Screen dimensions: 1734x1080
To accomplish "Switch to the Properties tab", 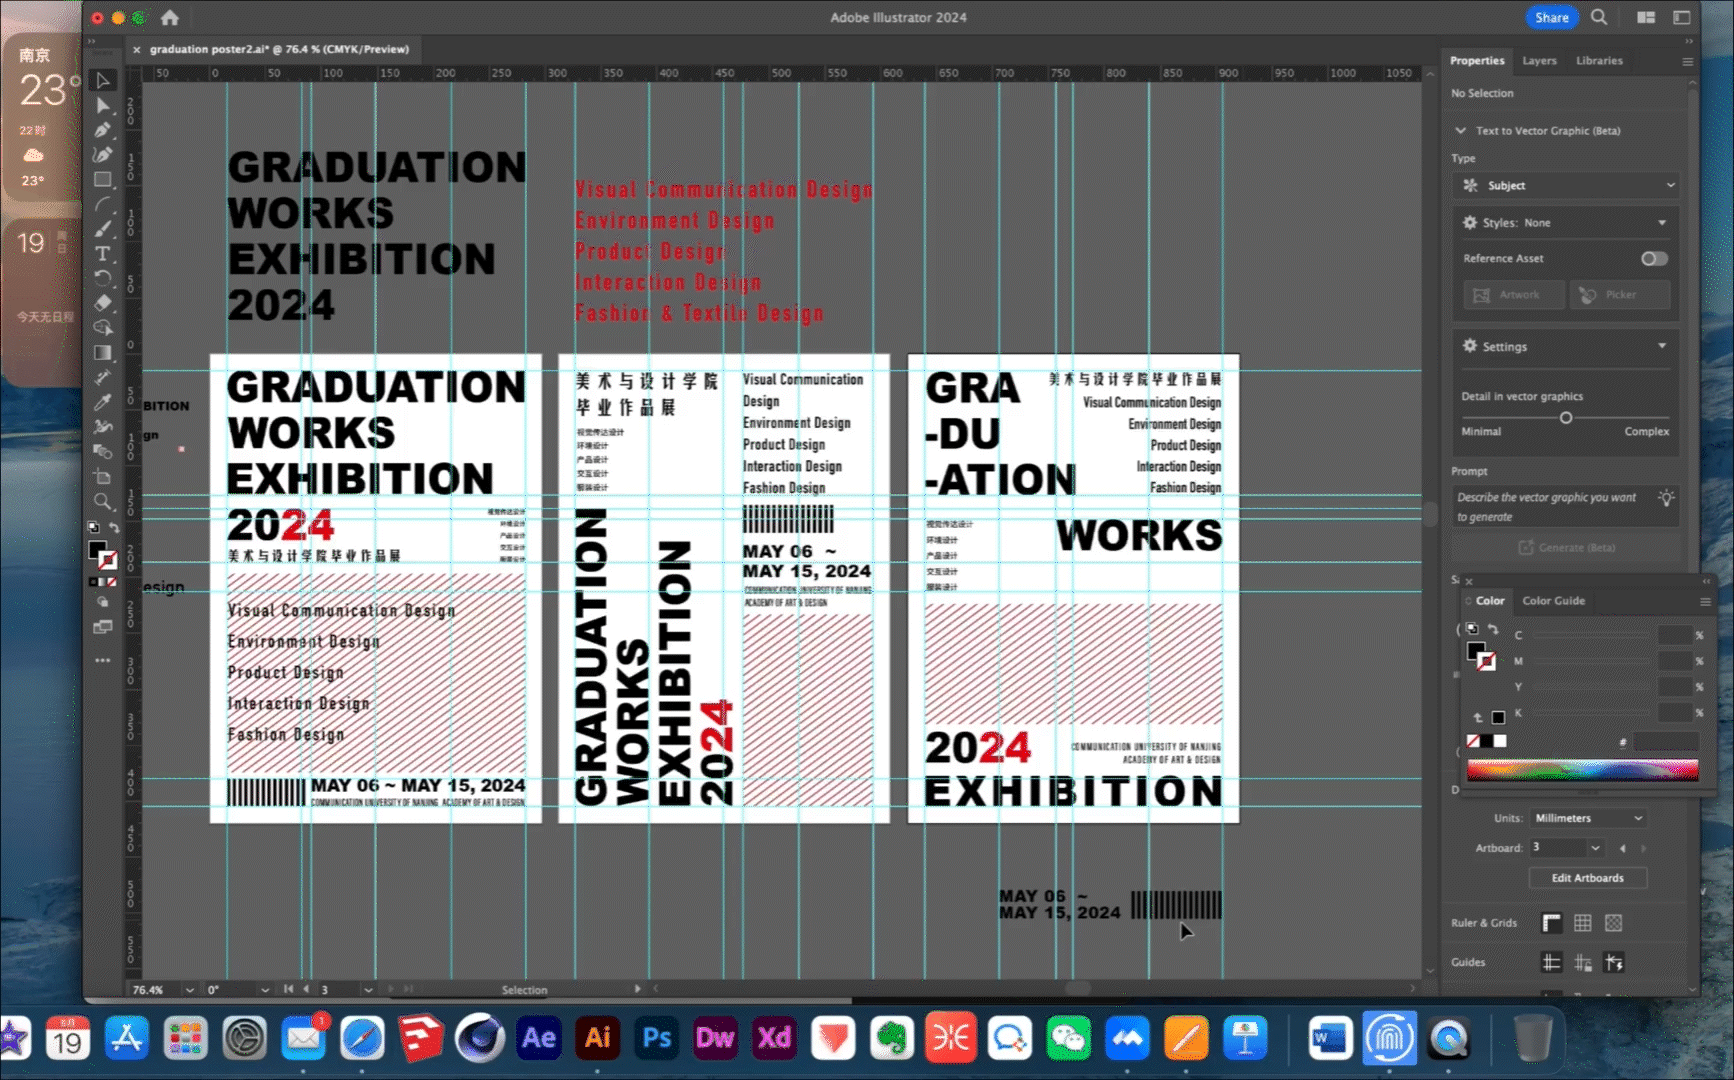I will pyautogui.click(x=1477, y=61).
